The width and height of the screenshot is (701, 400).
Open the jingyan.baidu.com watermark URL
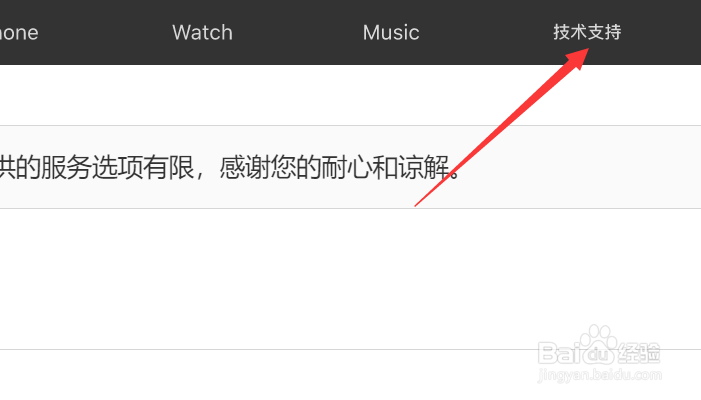[600, 375]
